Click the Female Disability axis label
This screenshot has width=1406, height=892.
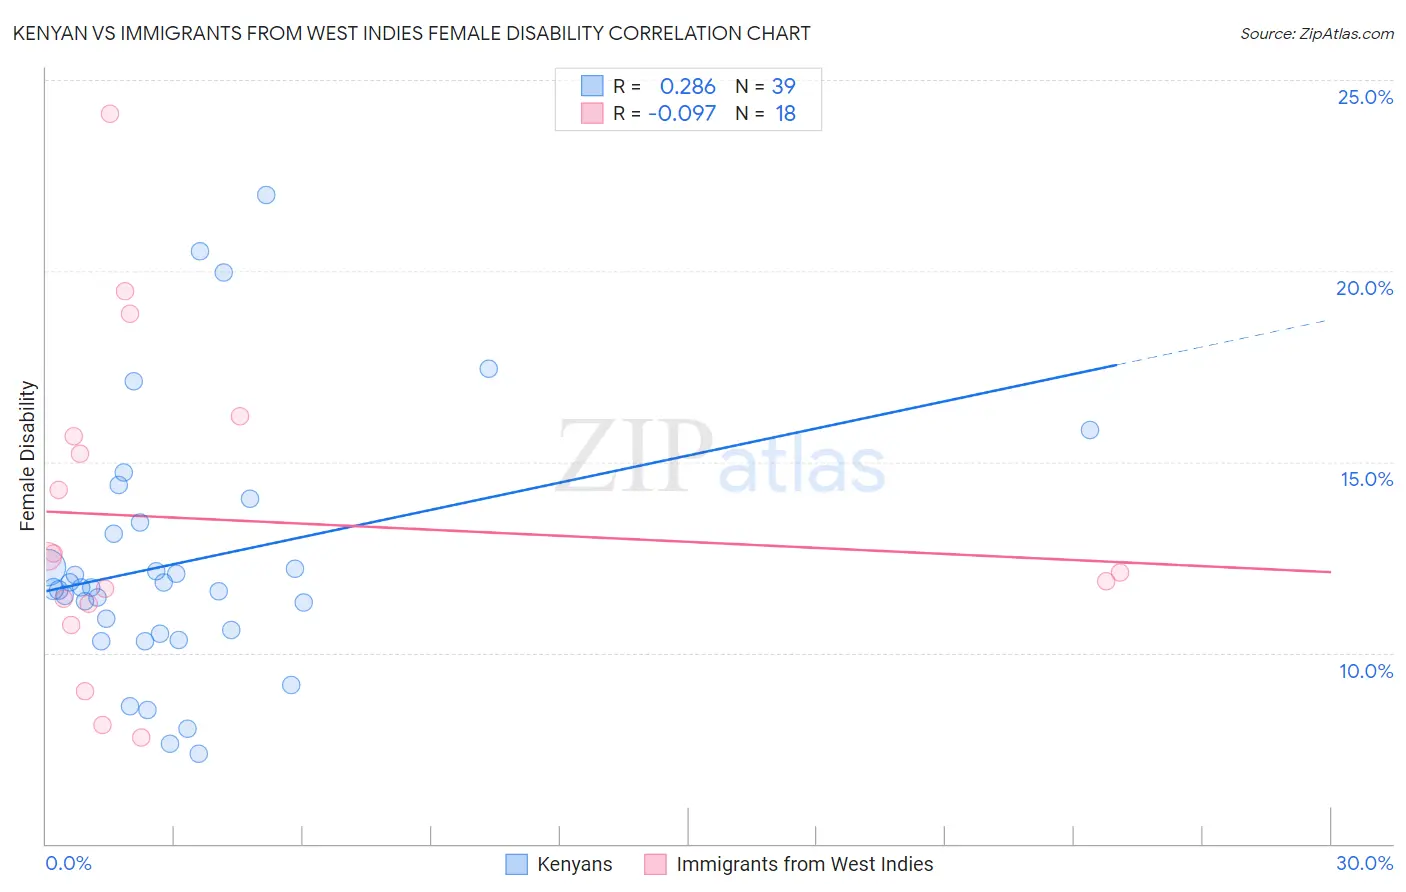coord(28,455)
